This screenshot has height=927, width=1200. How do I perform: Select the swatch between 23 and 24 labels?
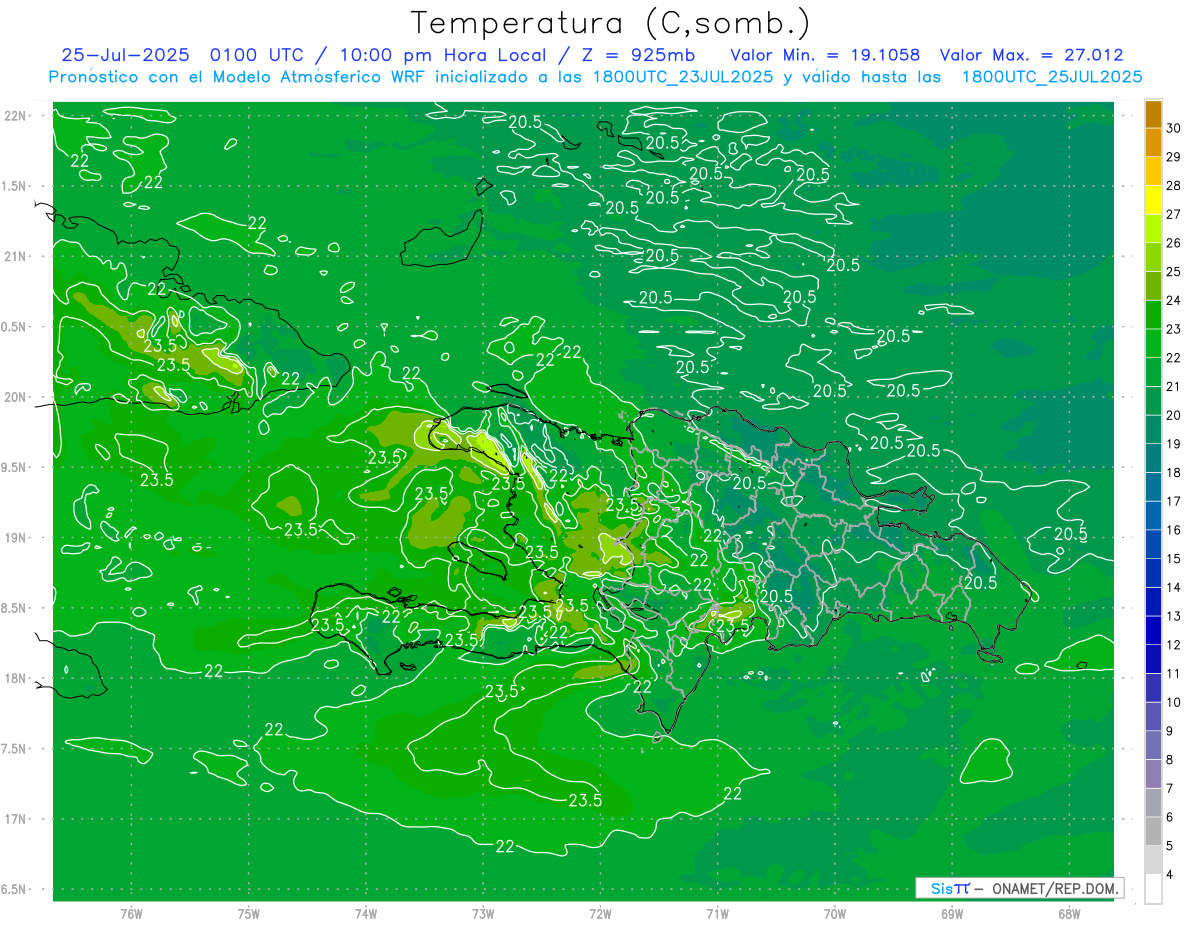pyautogui.click(x=1153, y=314)
